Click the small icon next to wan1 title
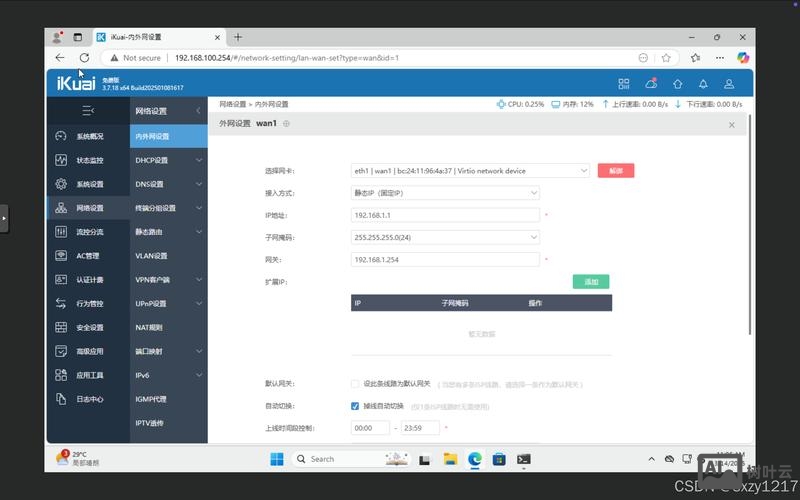 pos(286,123)
